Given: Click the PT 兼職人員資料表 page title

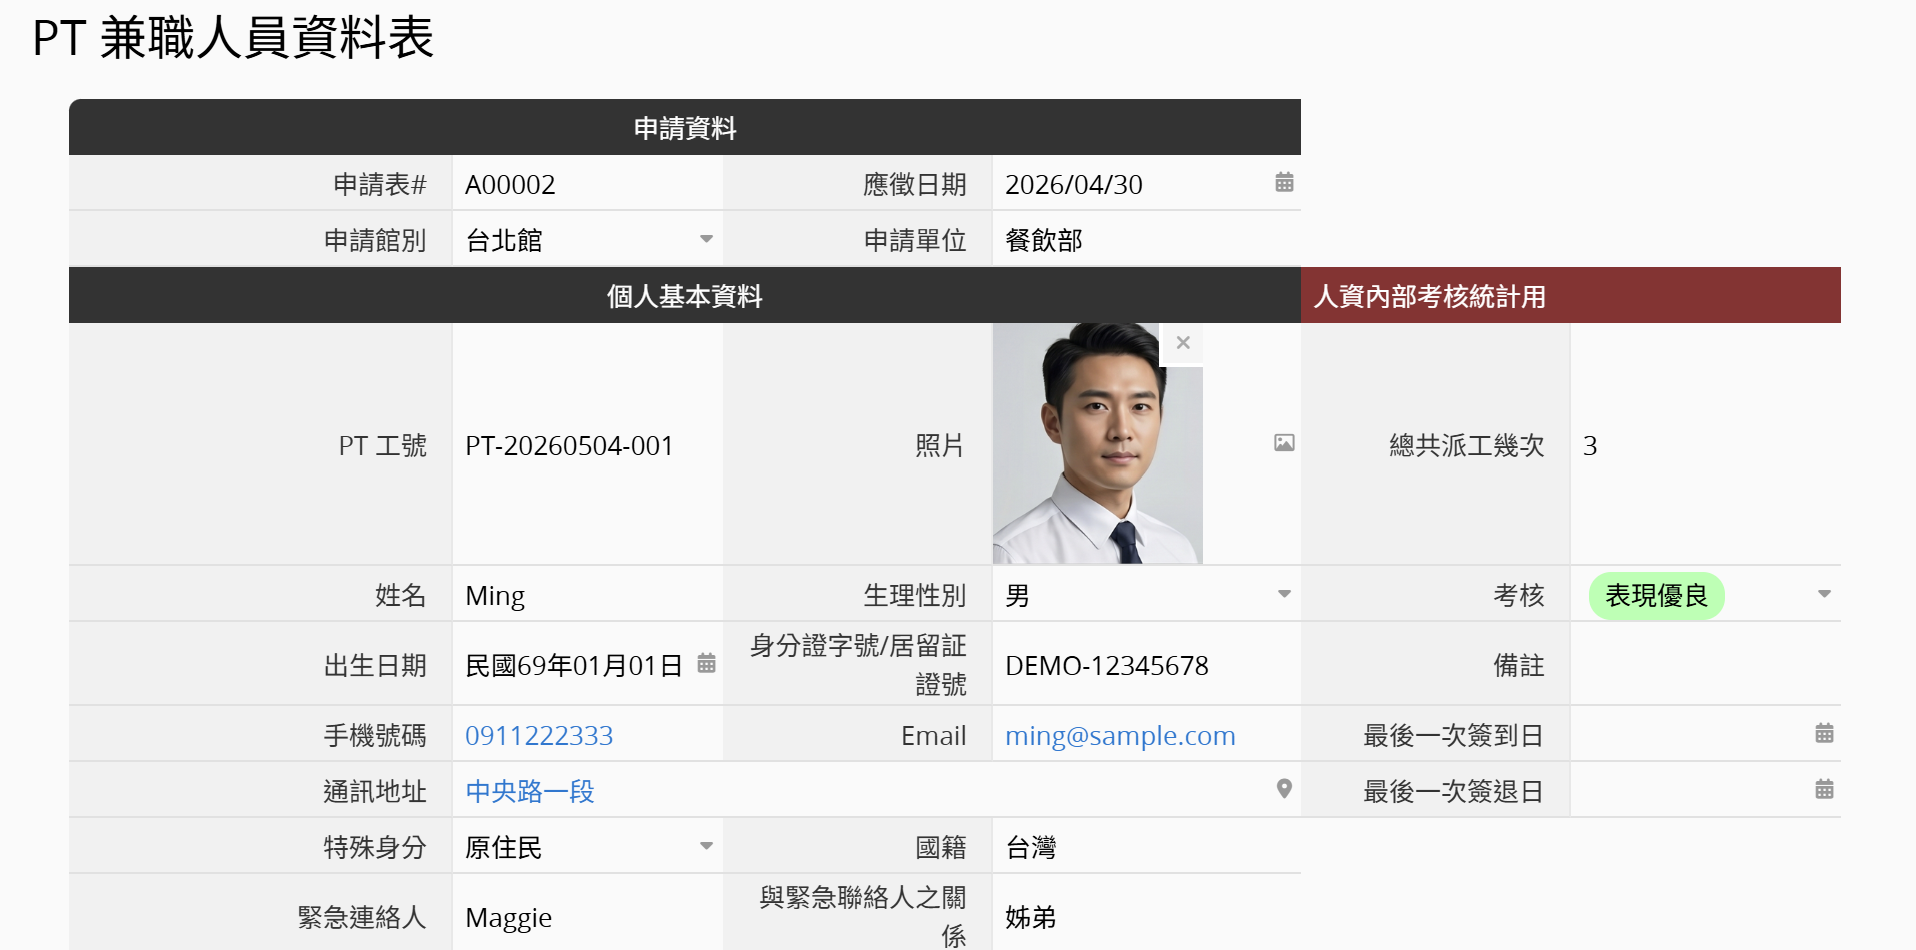Looking at the screenshot, I should tap(233, 38).
